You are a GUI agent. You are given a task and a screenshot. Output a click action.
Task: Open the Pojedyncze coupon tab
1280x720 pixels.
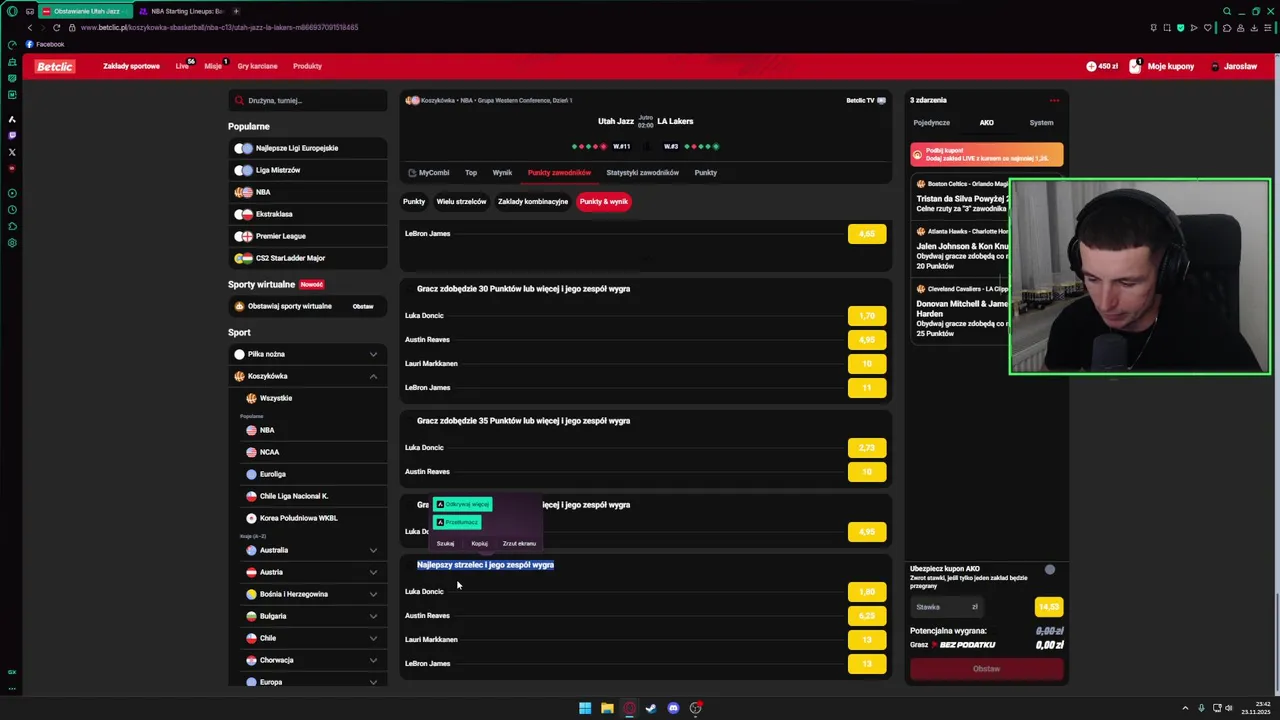[931, 123]
